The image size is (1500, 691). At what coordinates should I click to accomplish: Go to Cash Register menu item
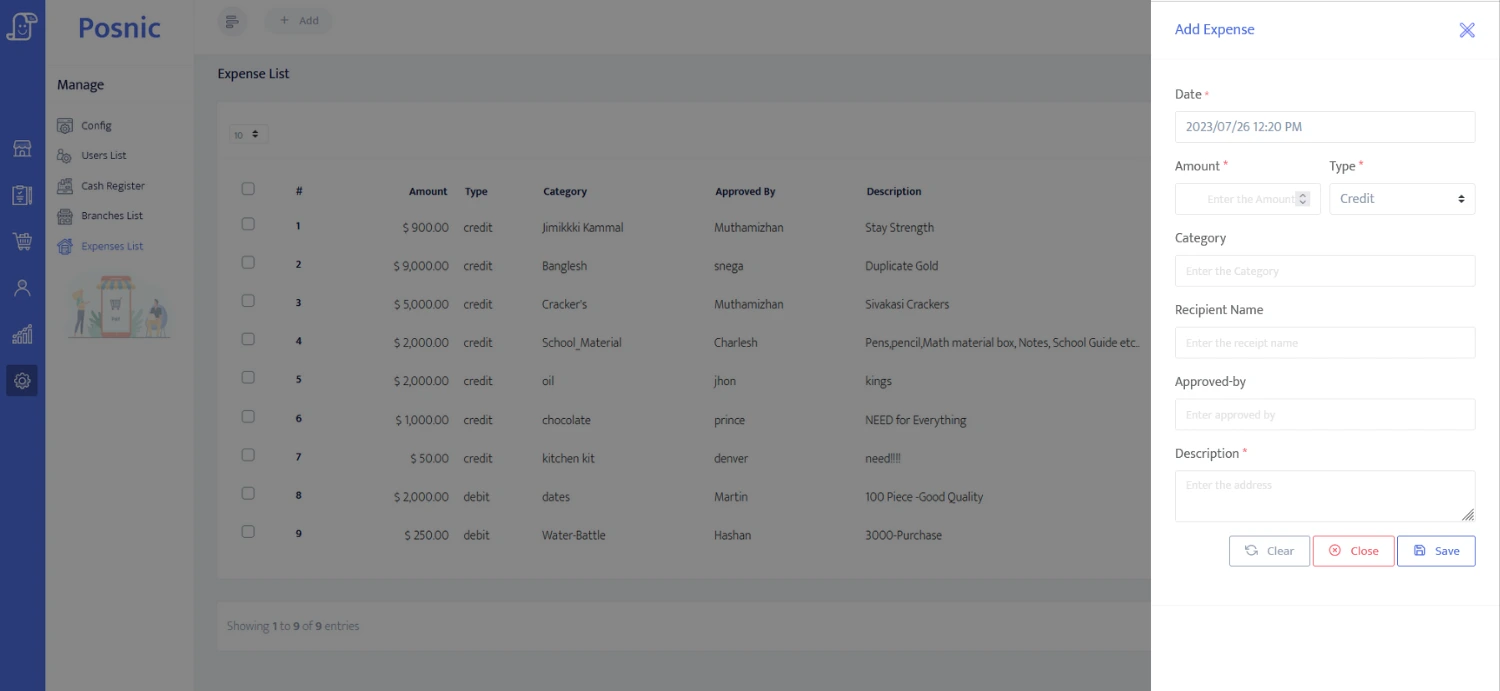click(112, 186)
